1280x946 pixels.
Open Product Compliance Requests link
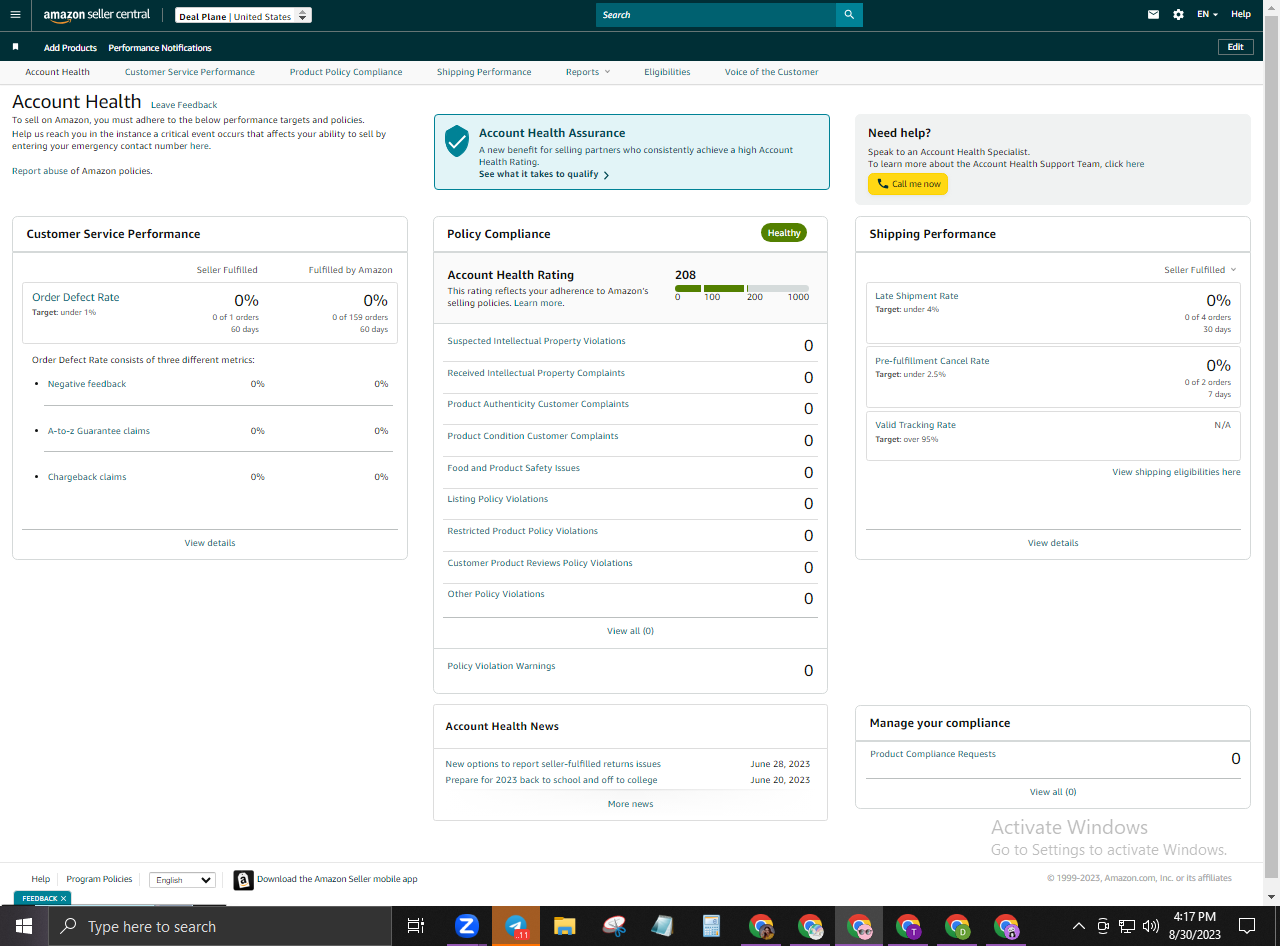[933, 754]
